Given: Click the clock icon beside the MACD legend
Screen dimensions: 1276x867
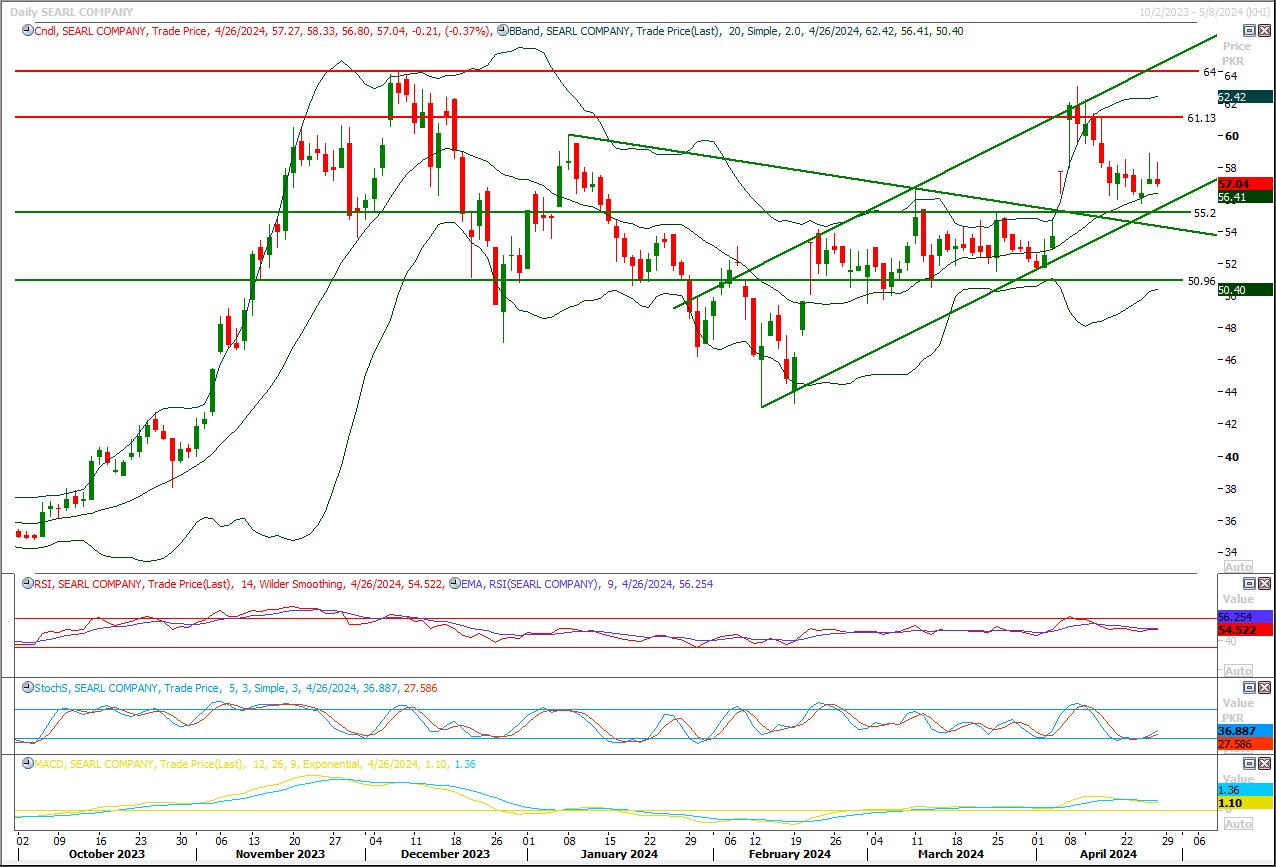Looking at the screenshot, I should 26,764.
